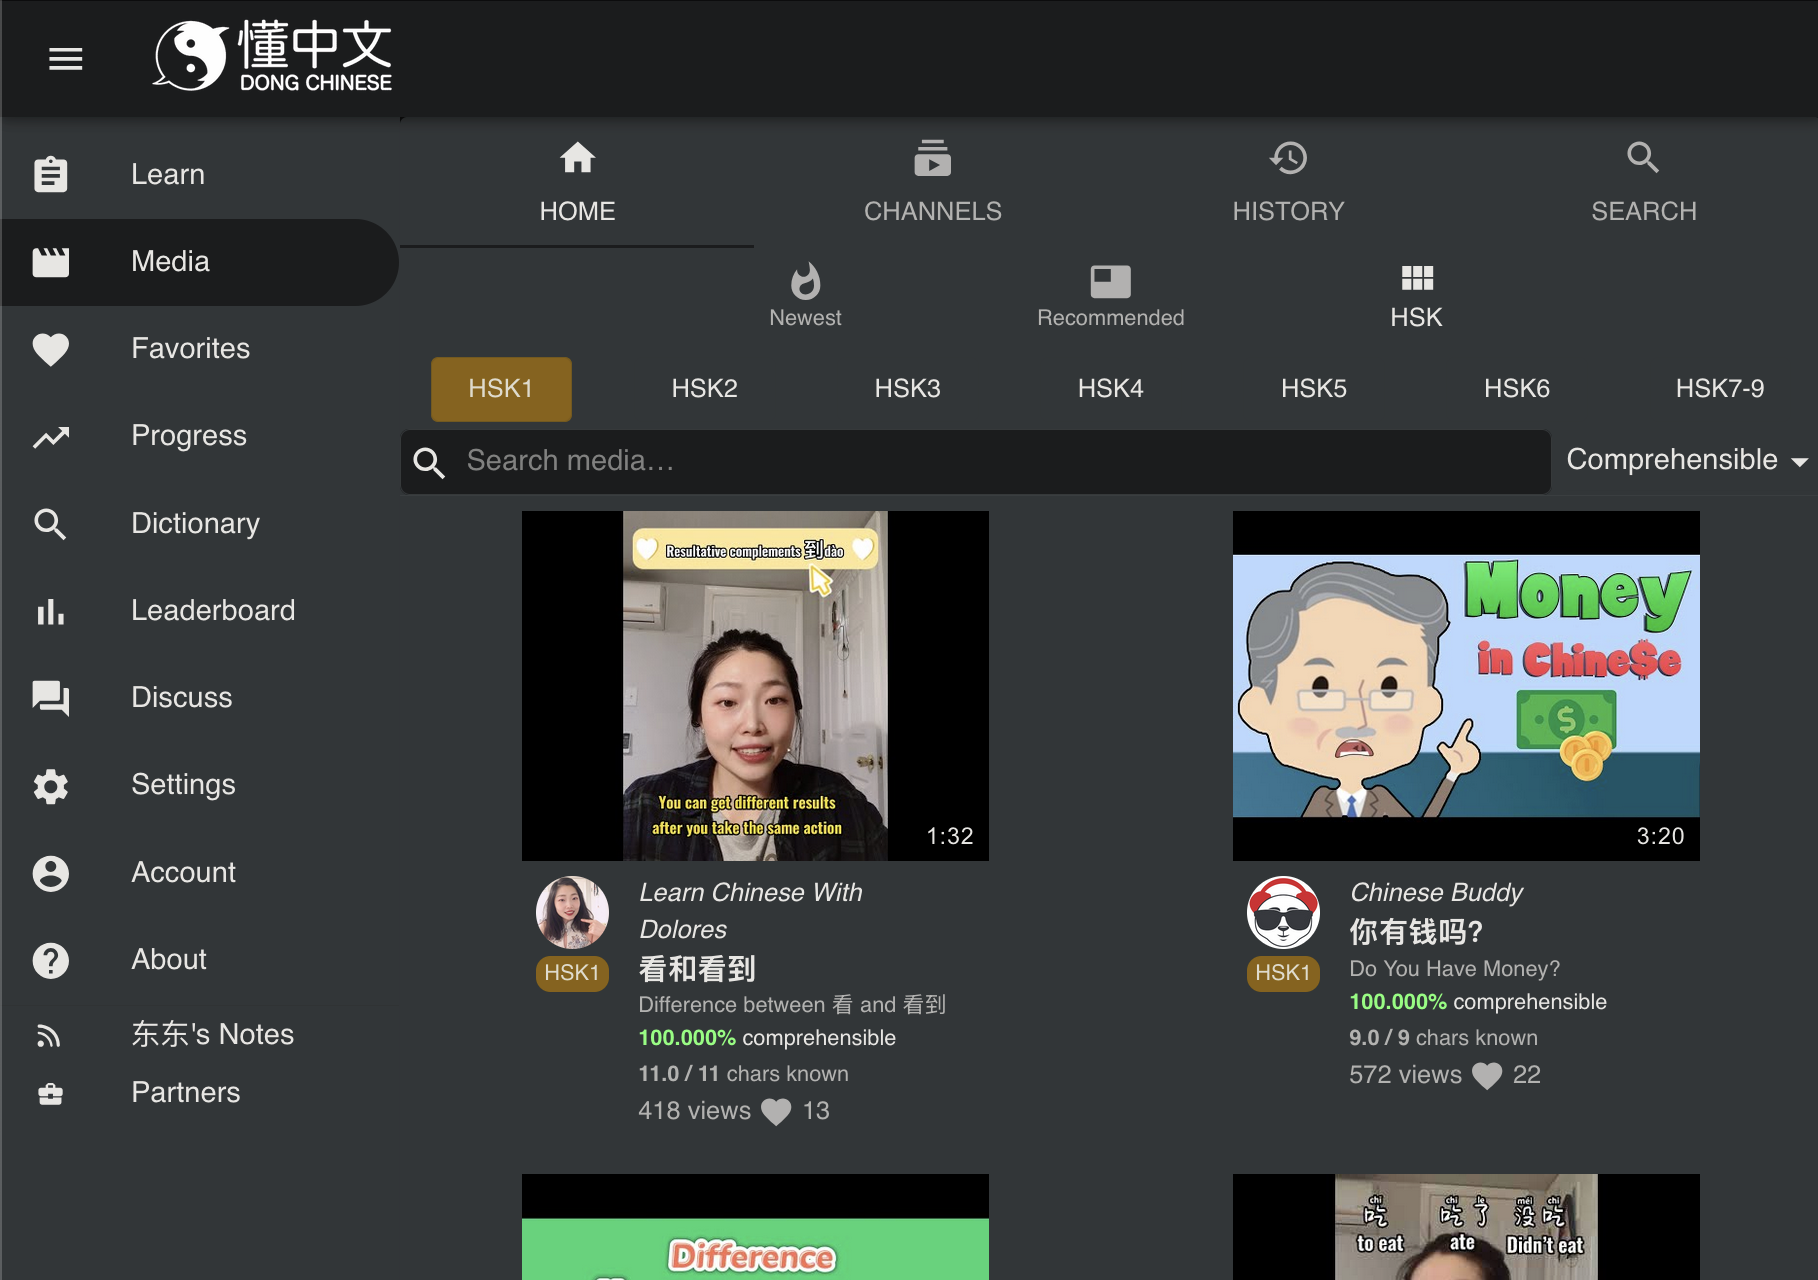Open the Learn Chinese With Dolores channel
Image resolution: width=1818 pixels, height=1280 pixels.
(750, 910)
